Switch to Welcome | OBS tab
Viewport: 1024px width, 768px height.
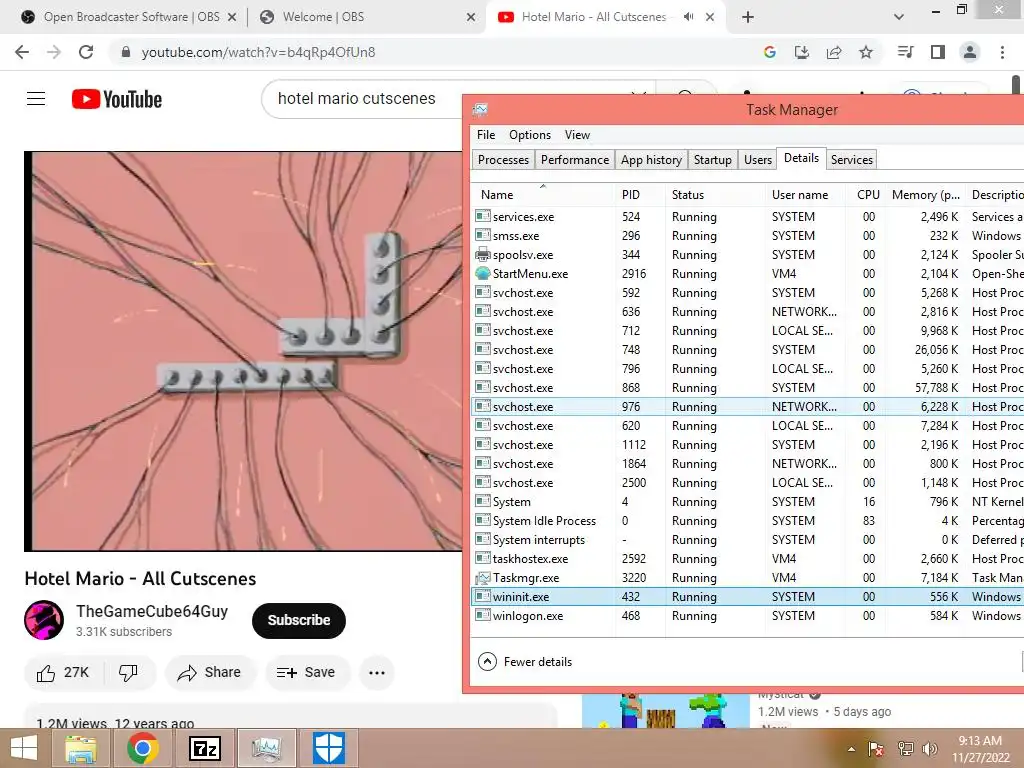coord(366,17)
